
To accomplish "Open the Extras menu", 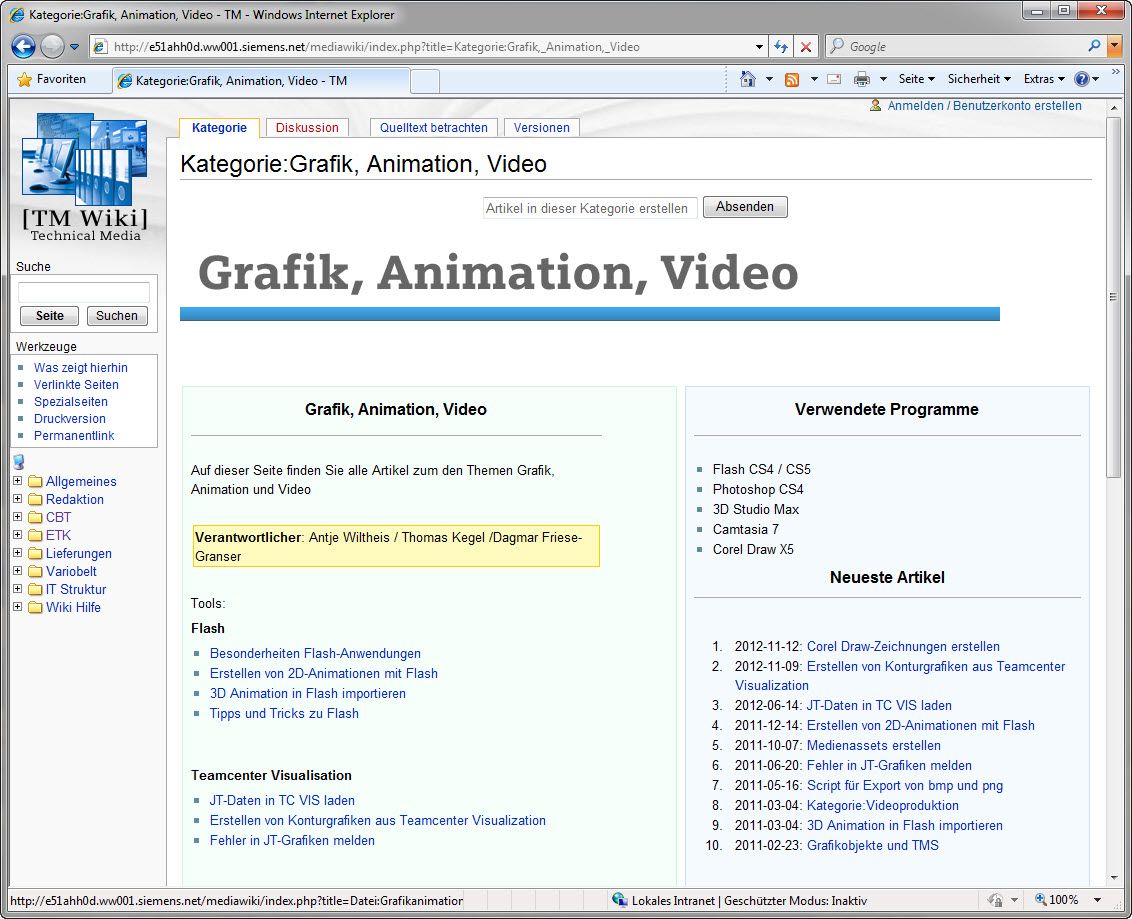I will [x=1044, y=79].
